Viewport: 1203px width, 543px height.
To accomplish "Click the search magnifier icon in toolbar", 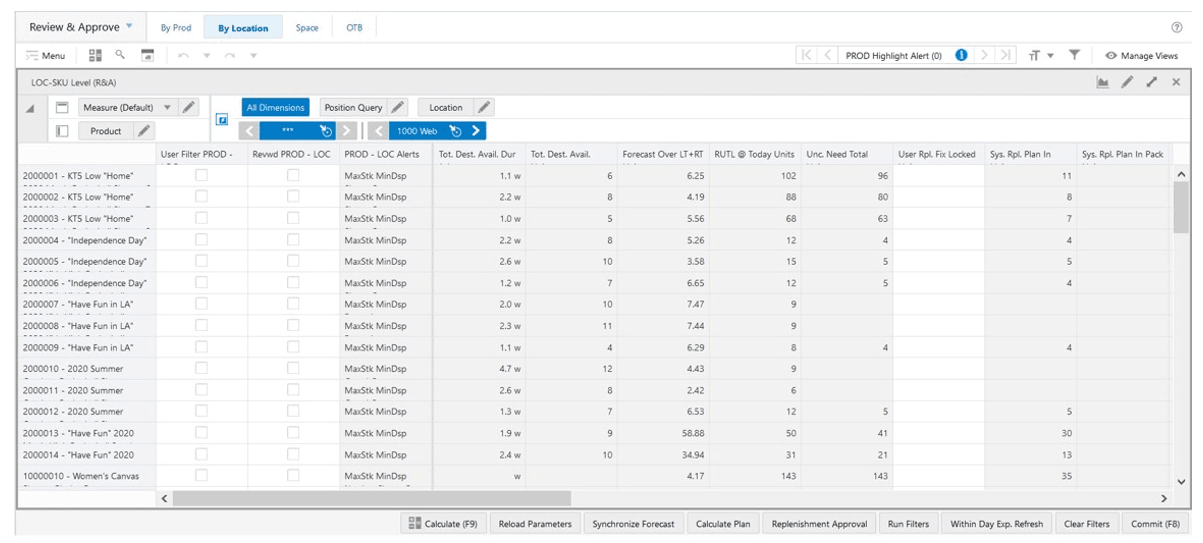I will click(121, 55).
